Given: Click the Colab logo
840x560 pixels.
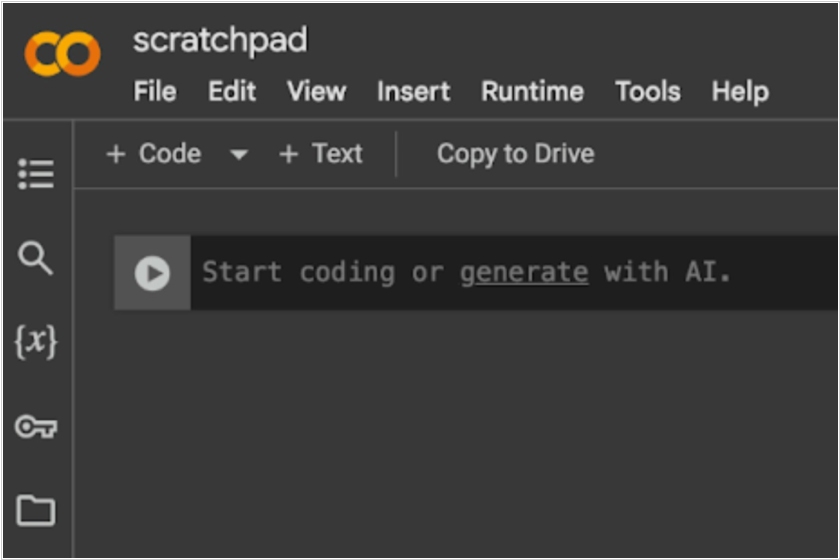Looking at the screenshot, I should (x=62, y=54).
